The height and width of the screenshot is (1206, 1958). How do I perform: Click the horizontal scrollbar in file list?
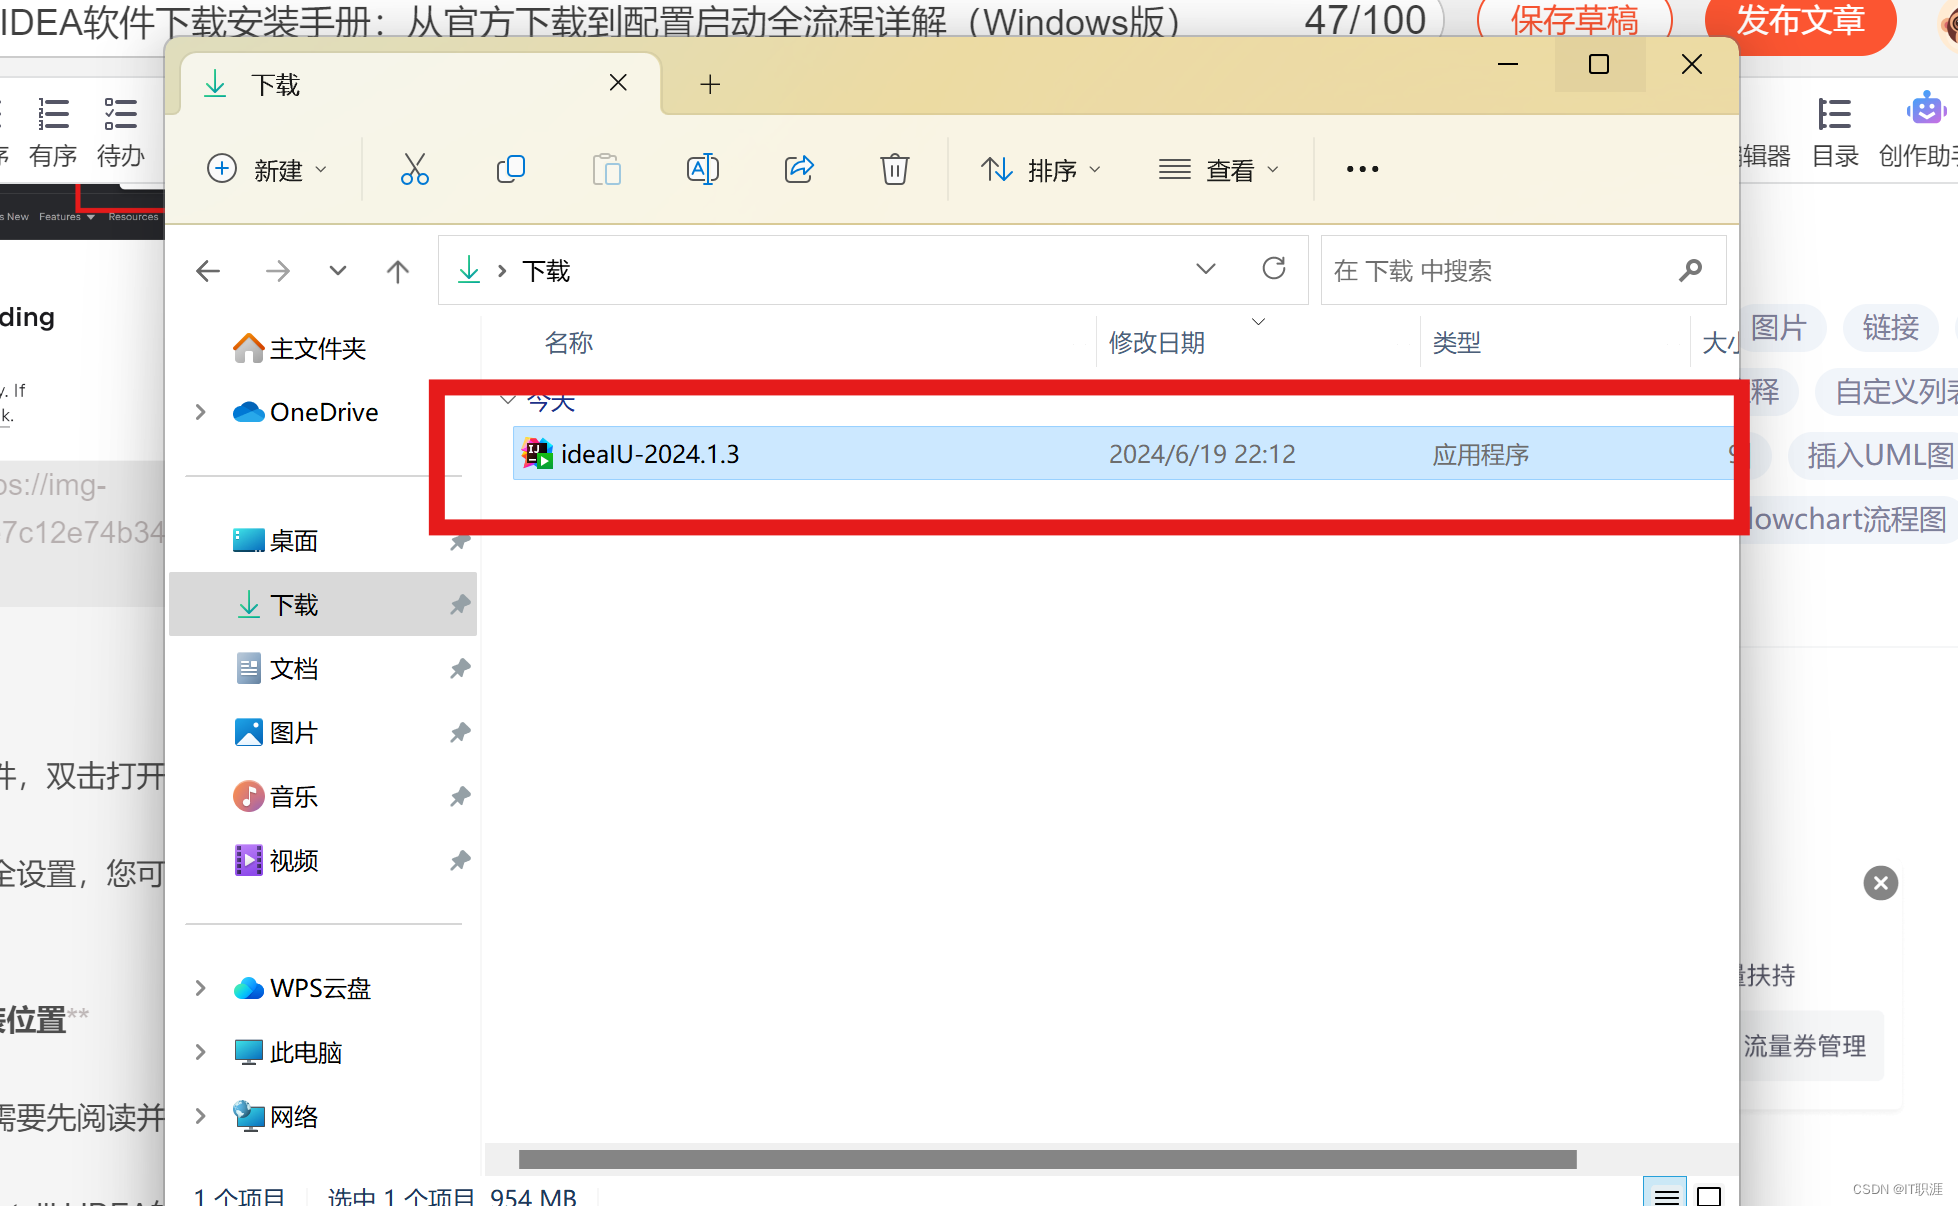coord(1047,1159)
